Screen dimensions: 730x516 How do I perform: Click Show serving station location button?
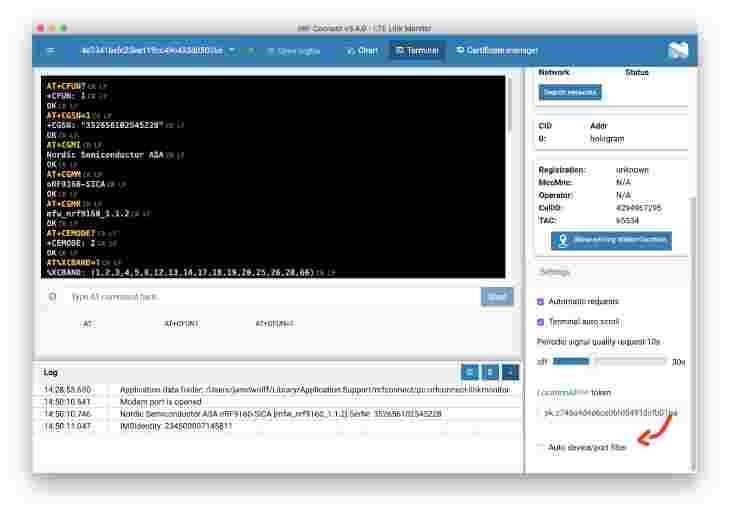611,240
